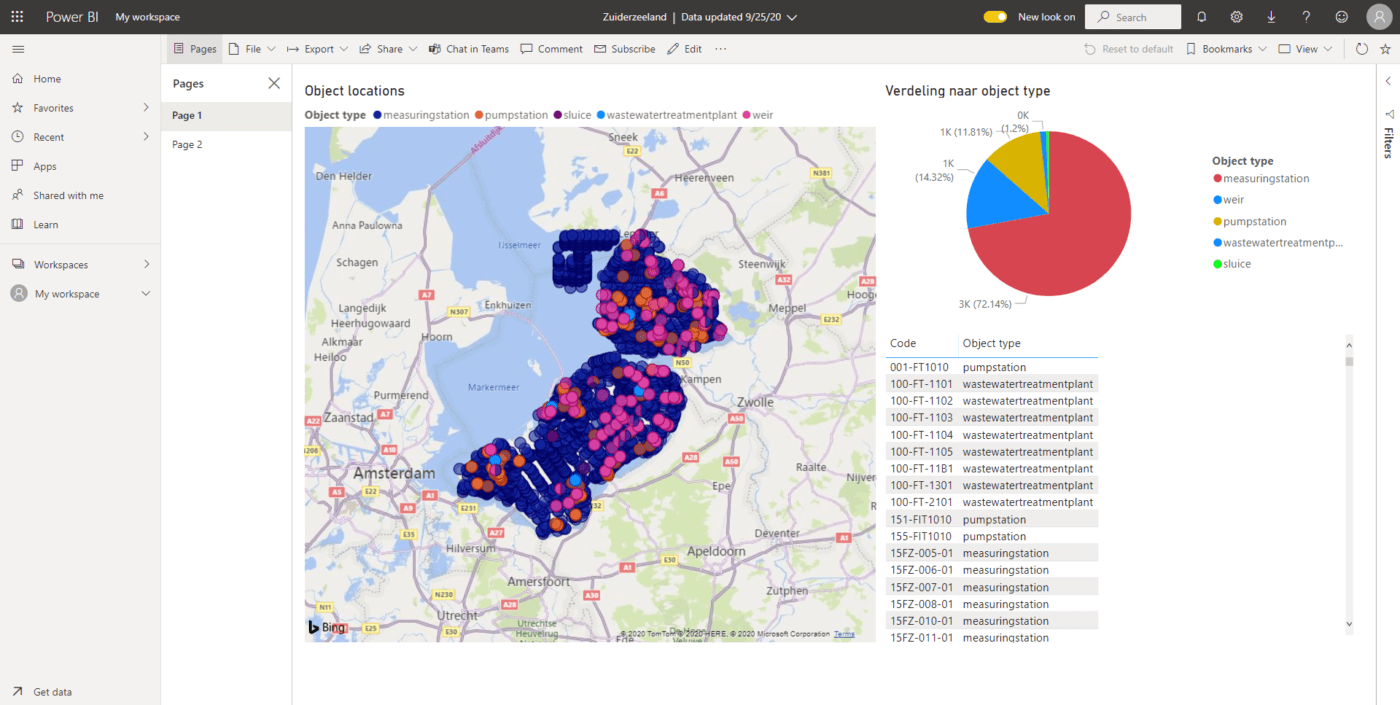The height and width of the screenshot is (705, 1400).
Task: Open the File menu dropdown
Action: coord(251,49)
